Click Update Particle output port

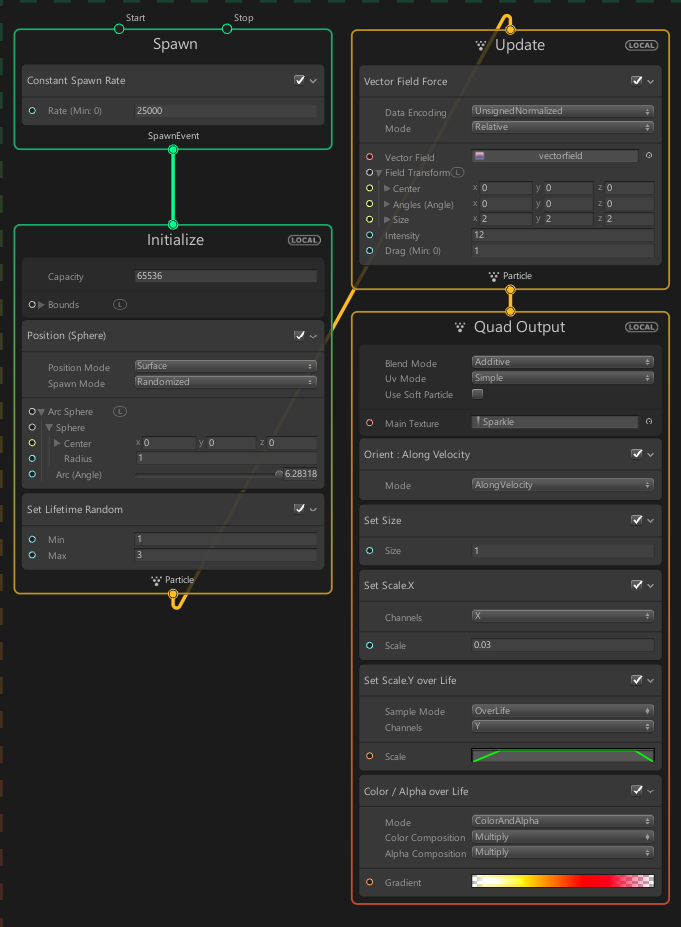pyautogui.click(x=510, y=290)
